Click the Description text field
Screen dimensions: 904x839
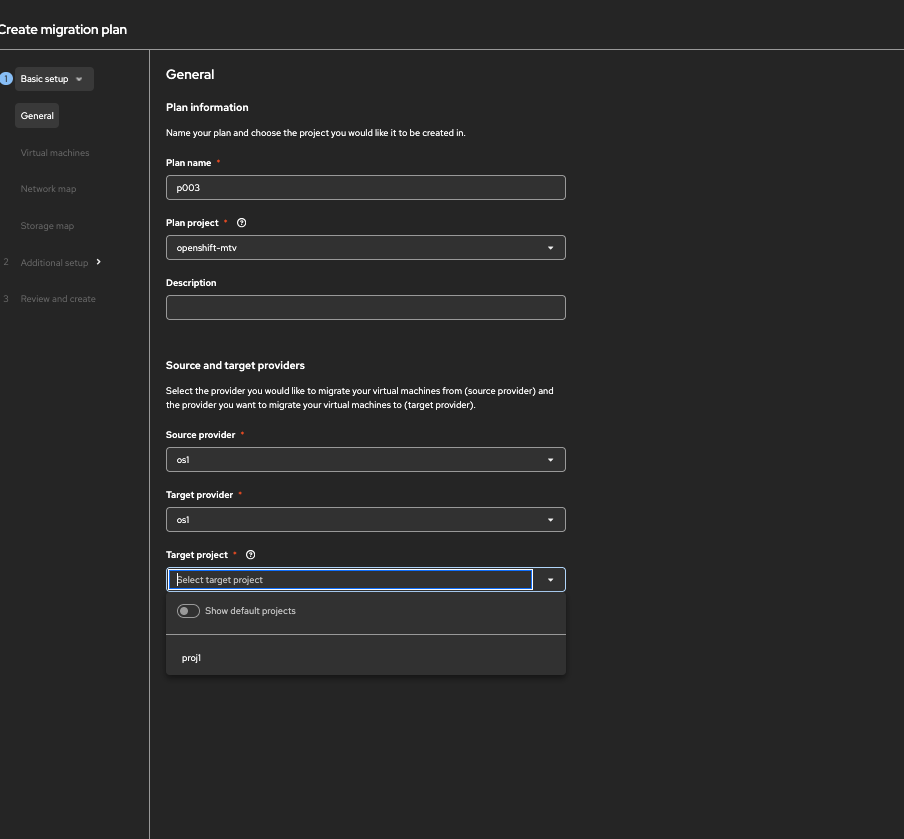365,308
